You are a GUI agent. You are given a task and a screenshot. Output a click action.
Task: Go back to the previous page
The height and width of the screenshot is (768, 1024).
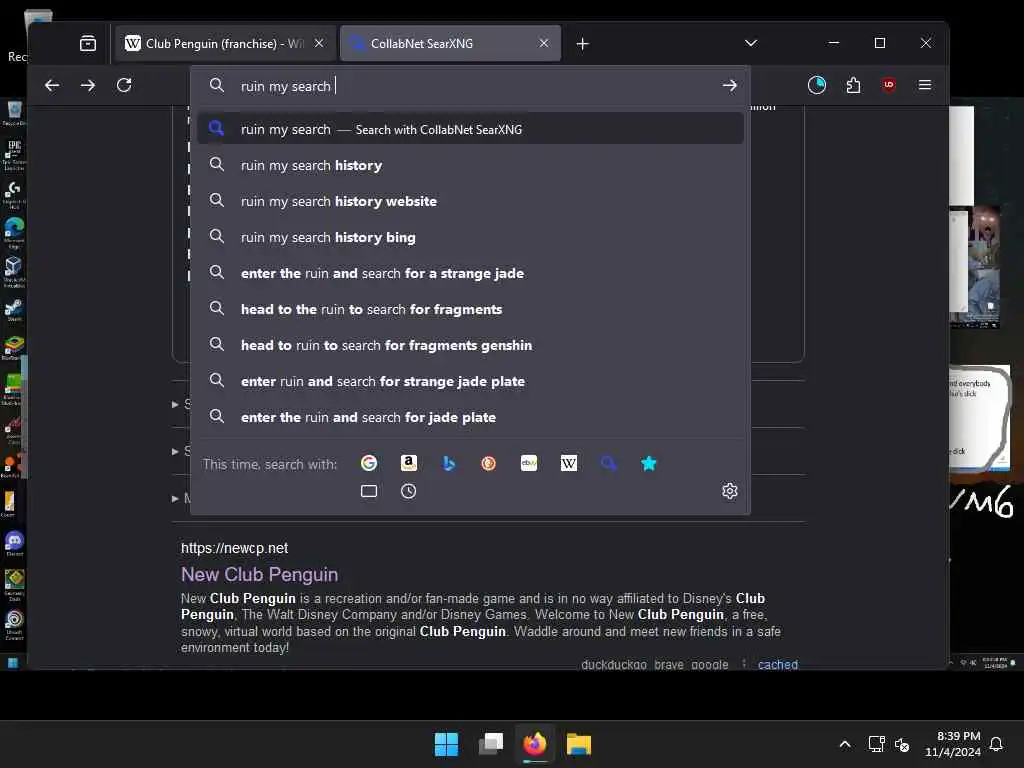pos(52,86)
